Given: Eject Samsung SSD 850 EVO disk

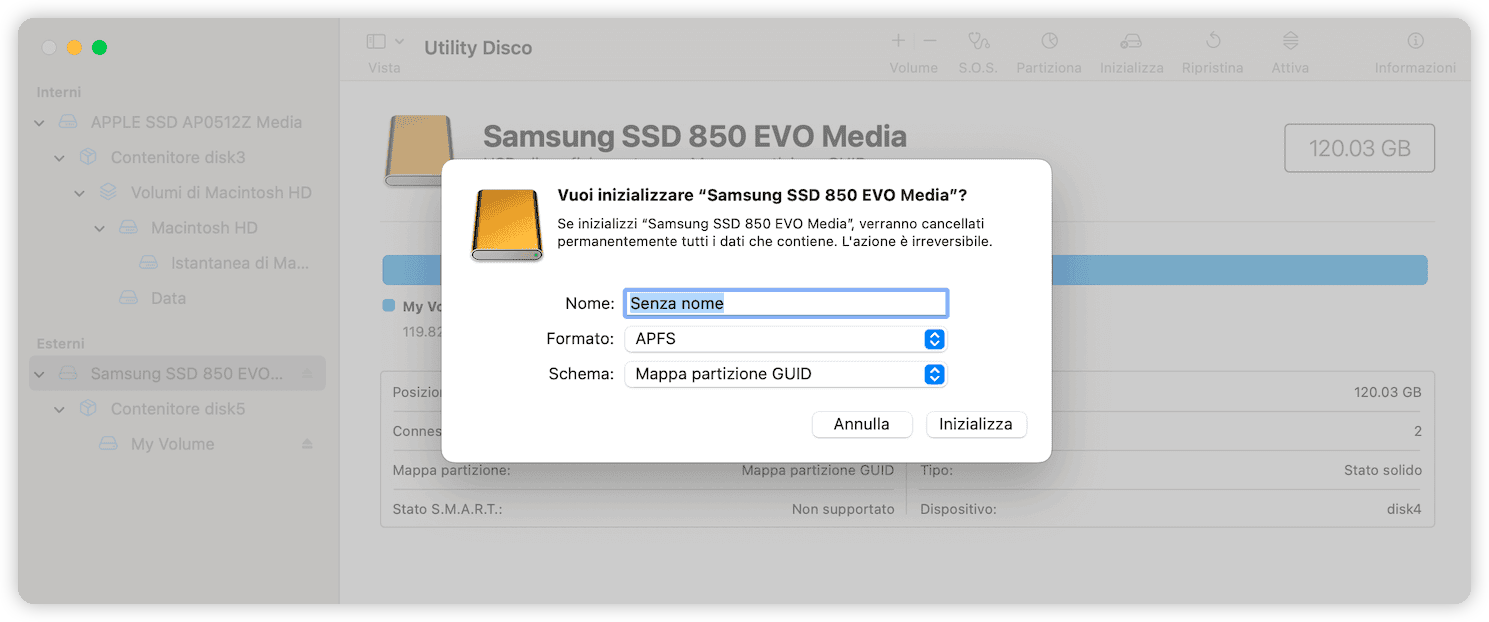Looking at the screenshot, I should 307,373.
